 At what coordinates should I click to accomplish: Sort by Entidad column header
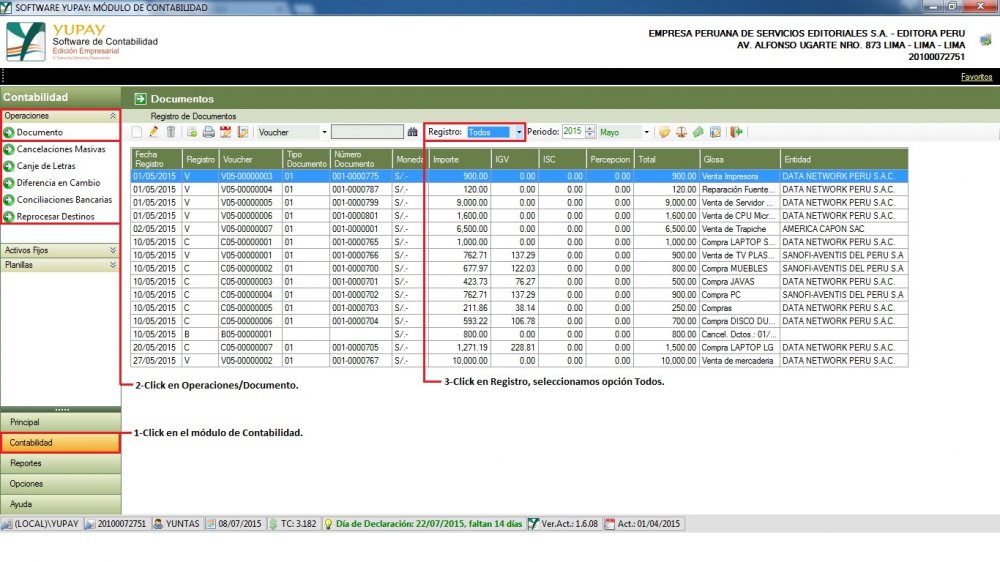(844, 159)
